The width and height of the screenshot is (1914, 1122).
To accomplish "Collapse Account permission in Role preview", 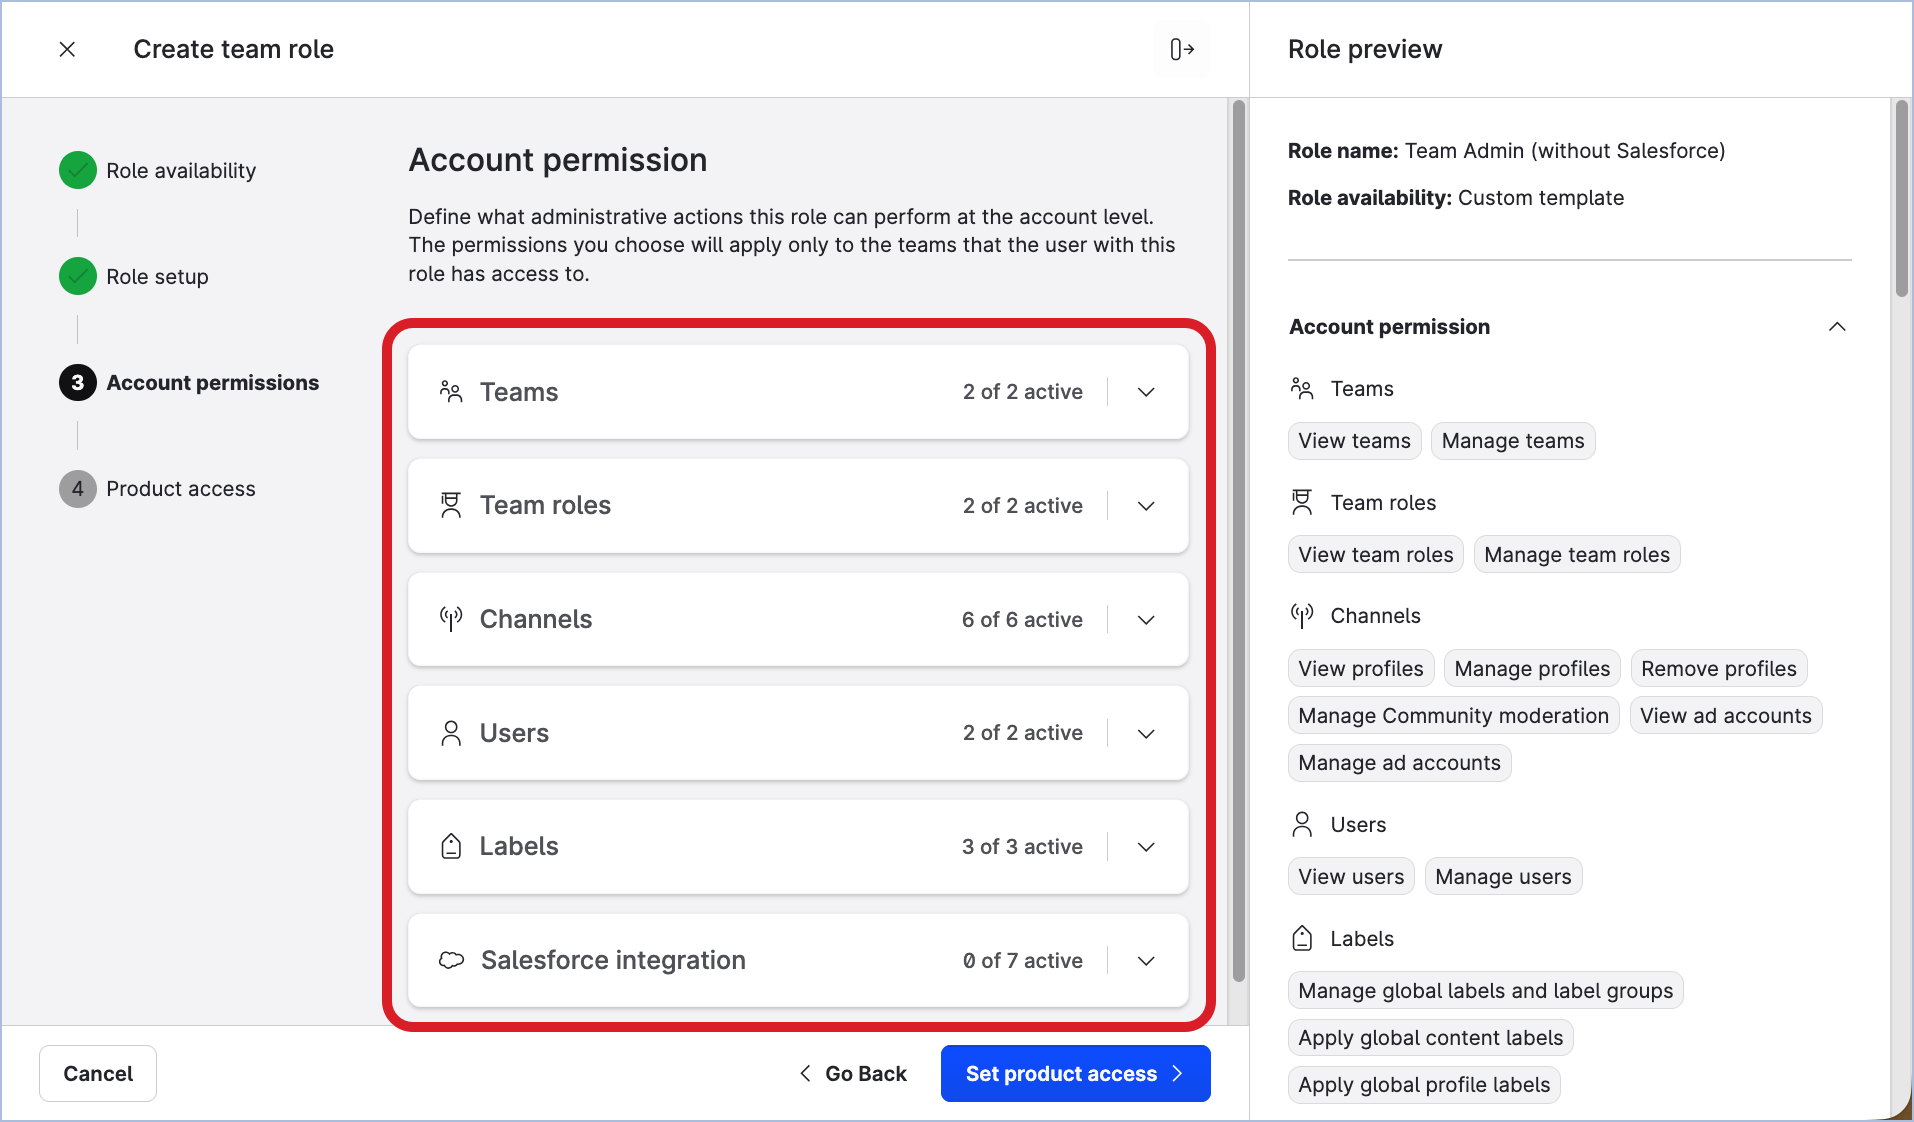I will tap(1836, 327).
